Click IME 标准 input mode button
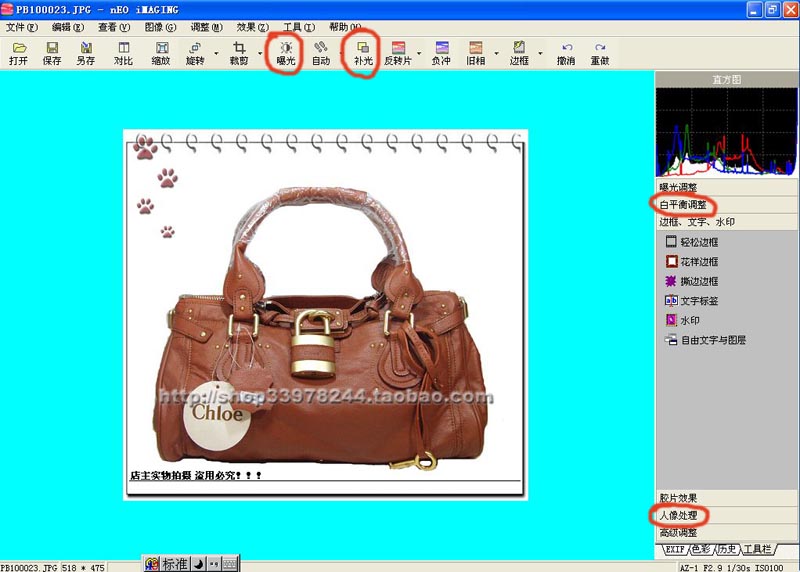The image size is (800, 572). click(x=174, y=564)
